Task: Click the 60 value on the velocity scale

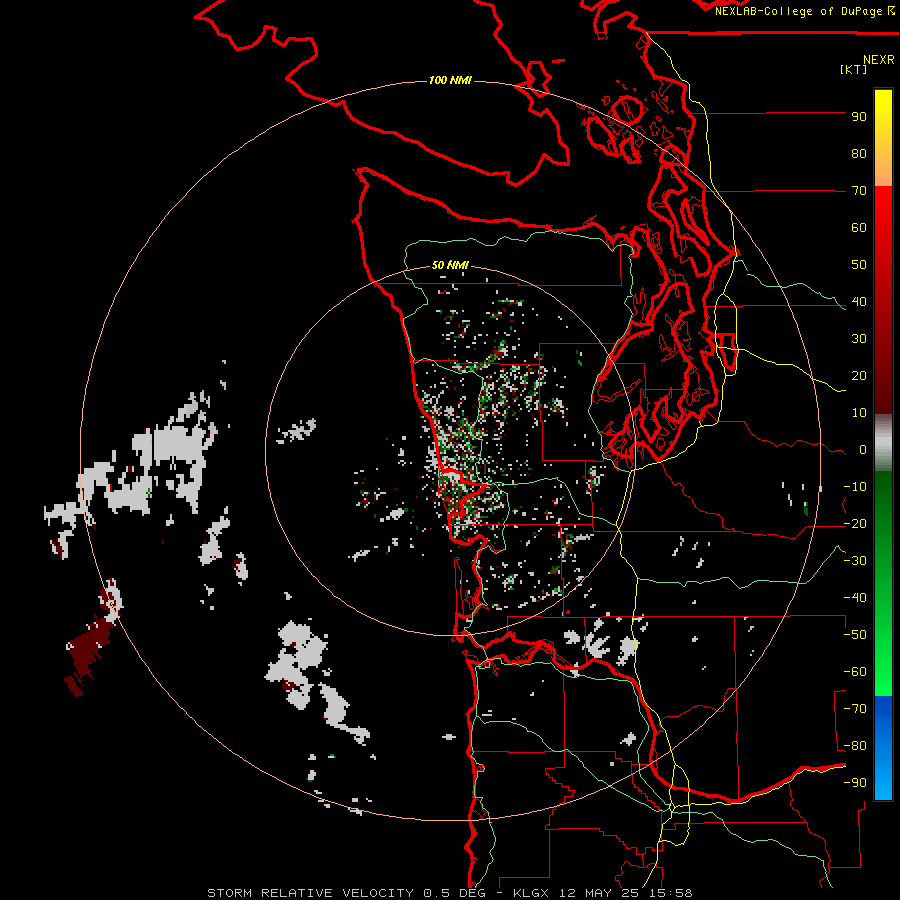Action: (859, 228)
